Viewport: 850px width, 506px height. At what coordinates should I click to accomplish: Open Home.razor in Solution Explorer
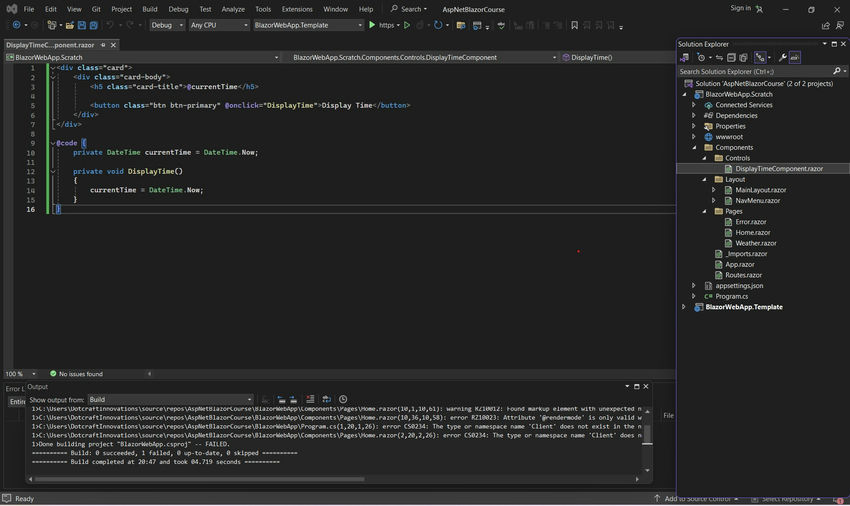[752, 232]
